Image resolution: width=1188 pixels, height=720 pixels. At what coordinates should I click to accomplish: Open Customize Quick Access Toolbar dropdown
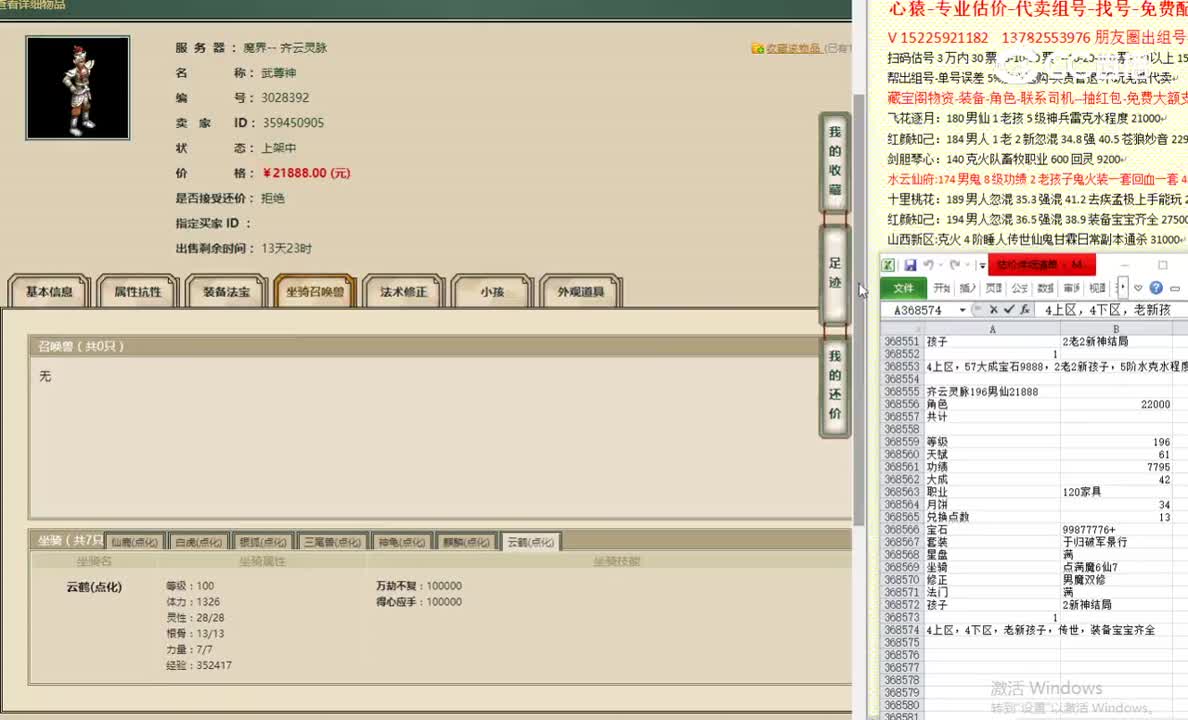[x=981, y=265]
